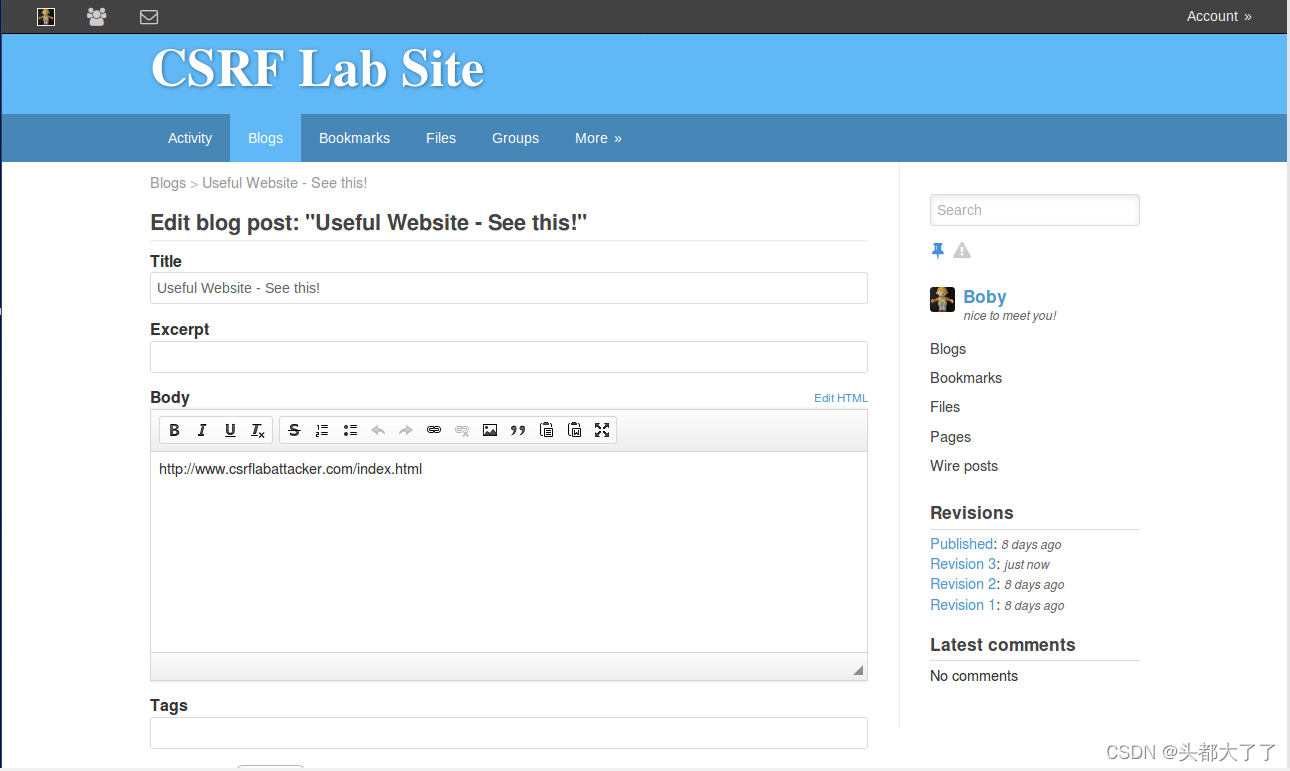Open Revision 3 from the Revisions list
Image resolution: width=1290 pixels, height=771 pixels.
click(x=962, y=563)
